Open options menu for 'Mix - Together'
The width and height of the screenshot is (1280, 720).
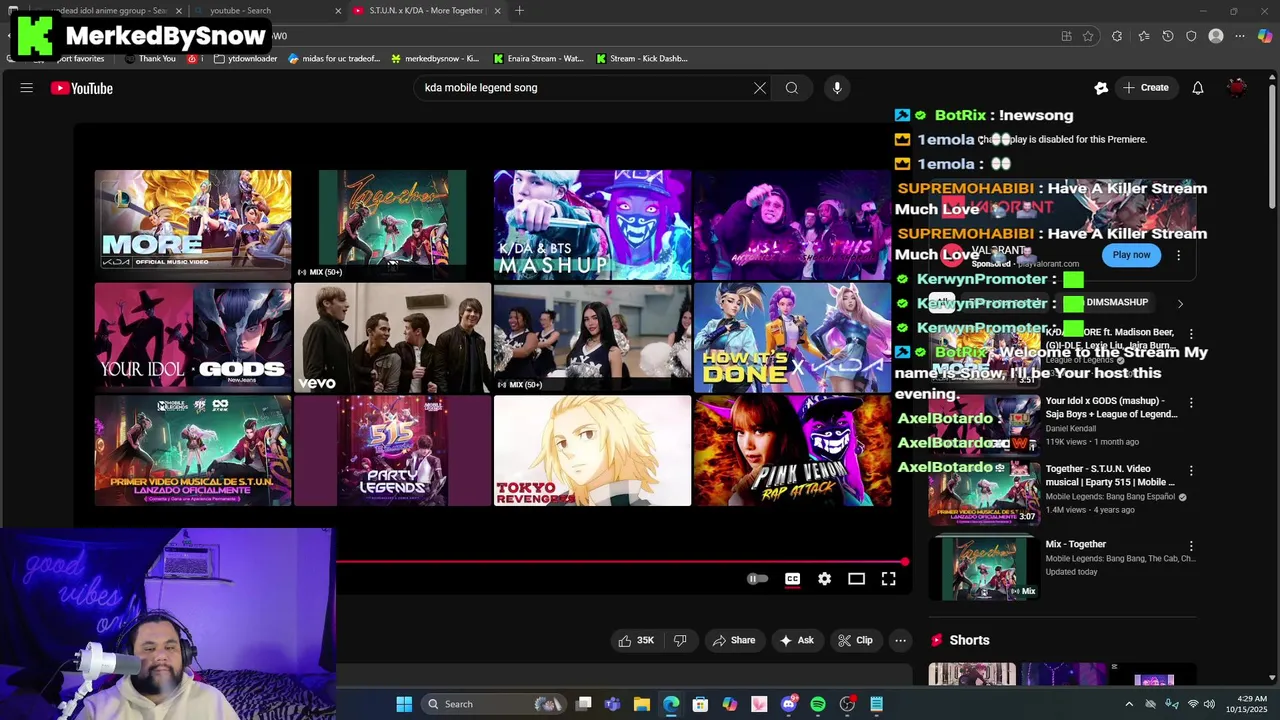pyautogui.click(x=1191, y=546)
